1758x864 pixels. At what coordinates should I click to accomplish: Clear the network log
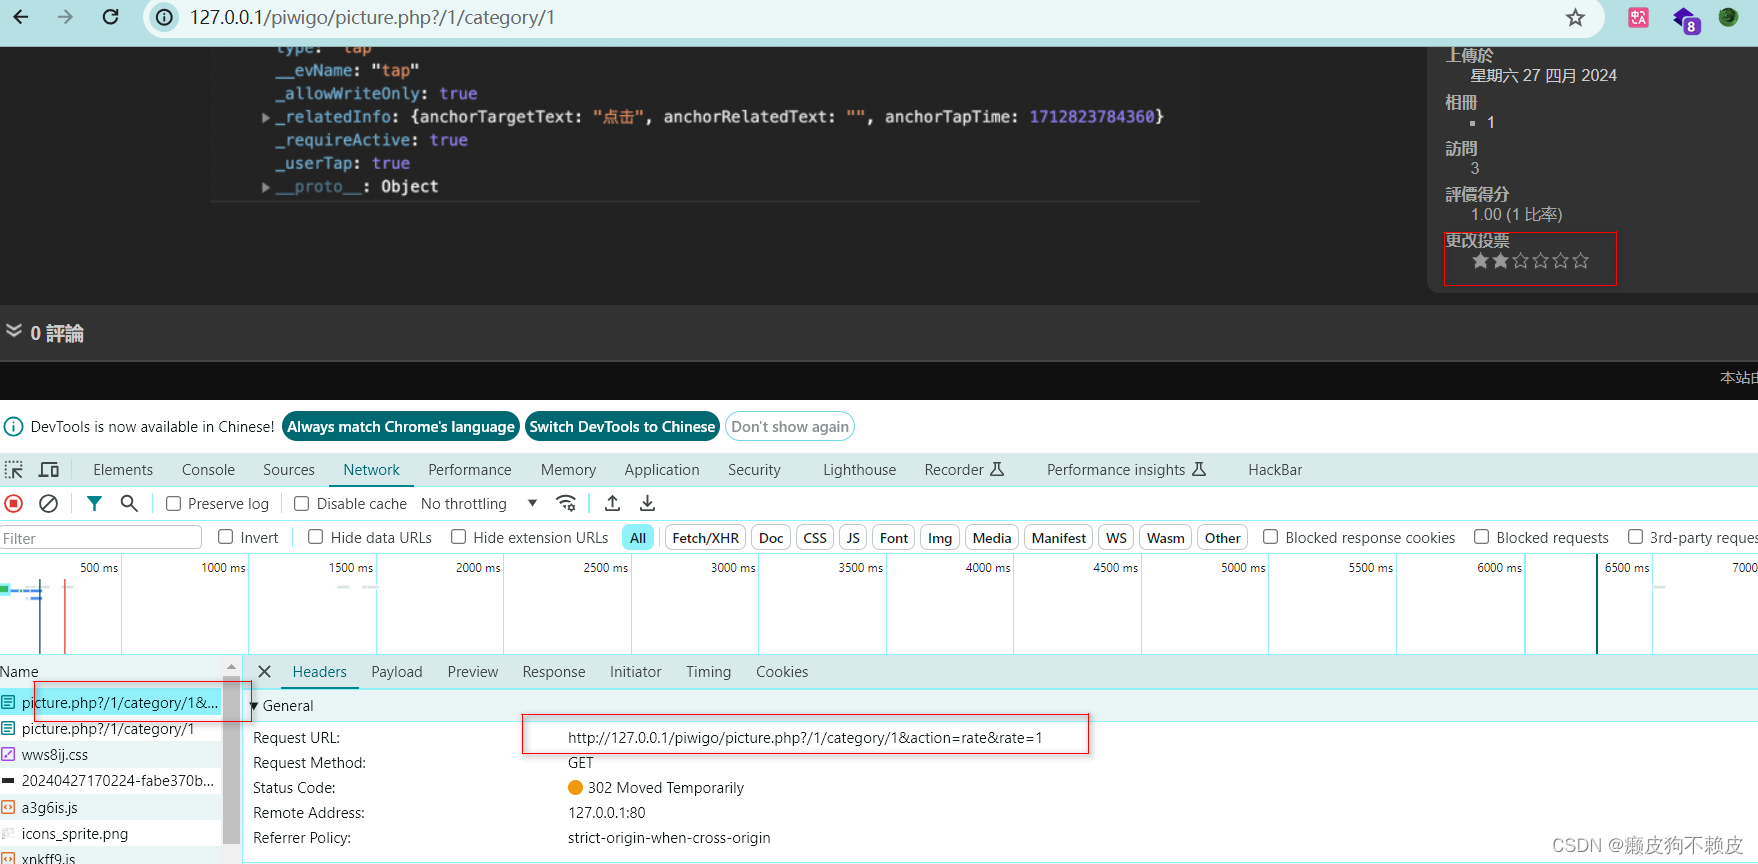48,503
